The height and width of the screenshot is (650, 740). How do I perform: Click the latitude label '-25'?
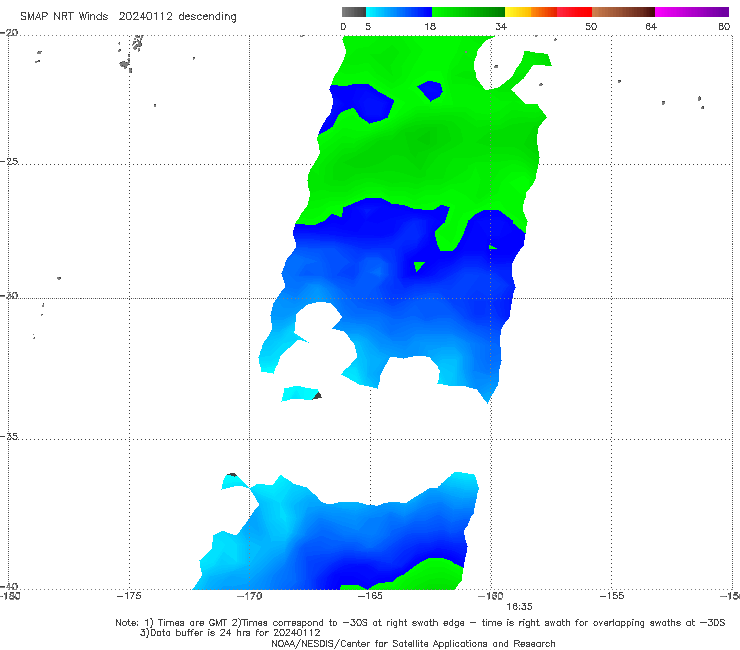click(9, 161)
